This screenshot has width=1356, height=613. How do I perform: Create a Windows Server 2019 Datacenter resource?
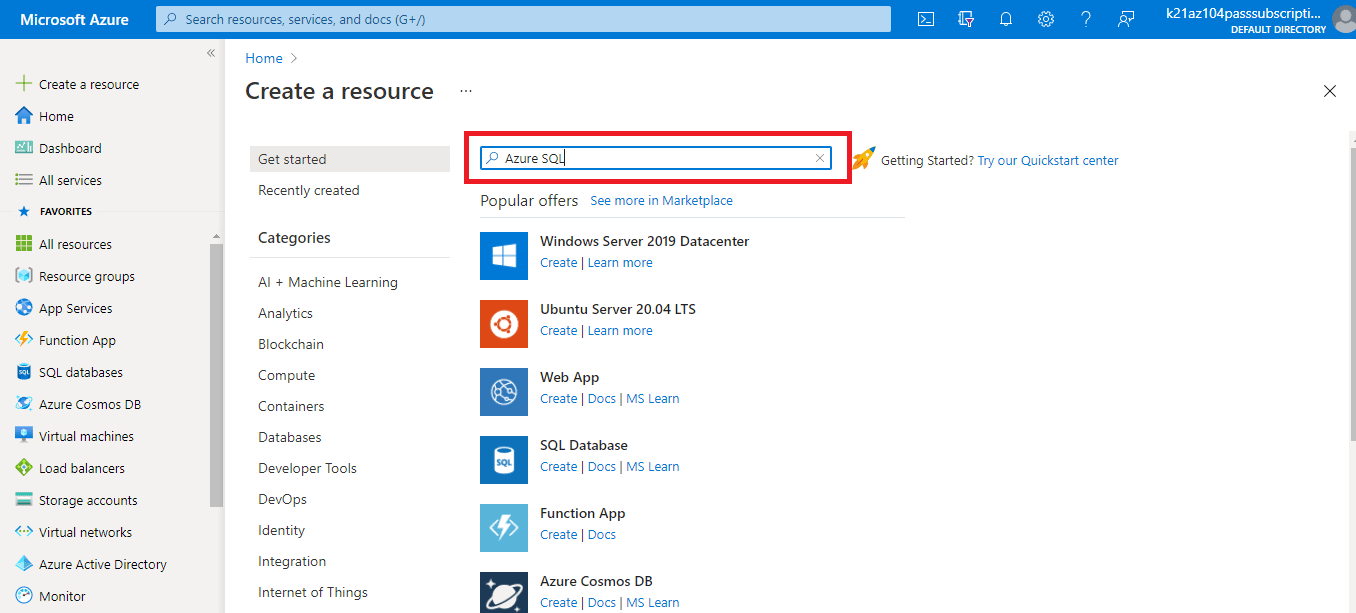[558, 262]
